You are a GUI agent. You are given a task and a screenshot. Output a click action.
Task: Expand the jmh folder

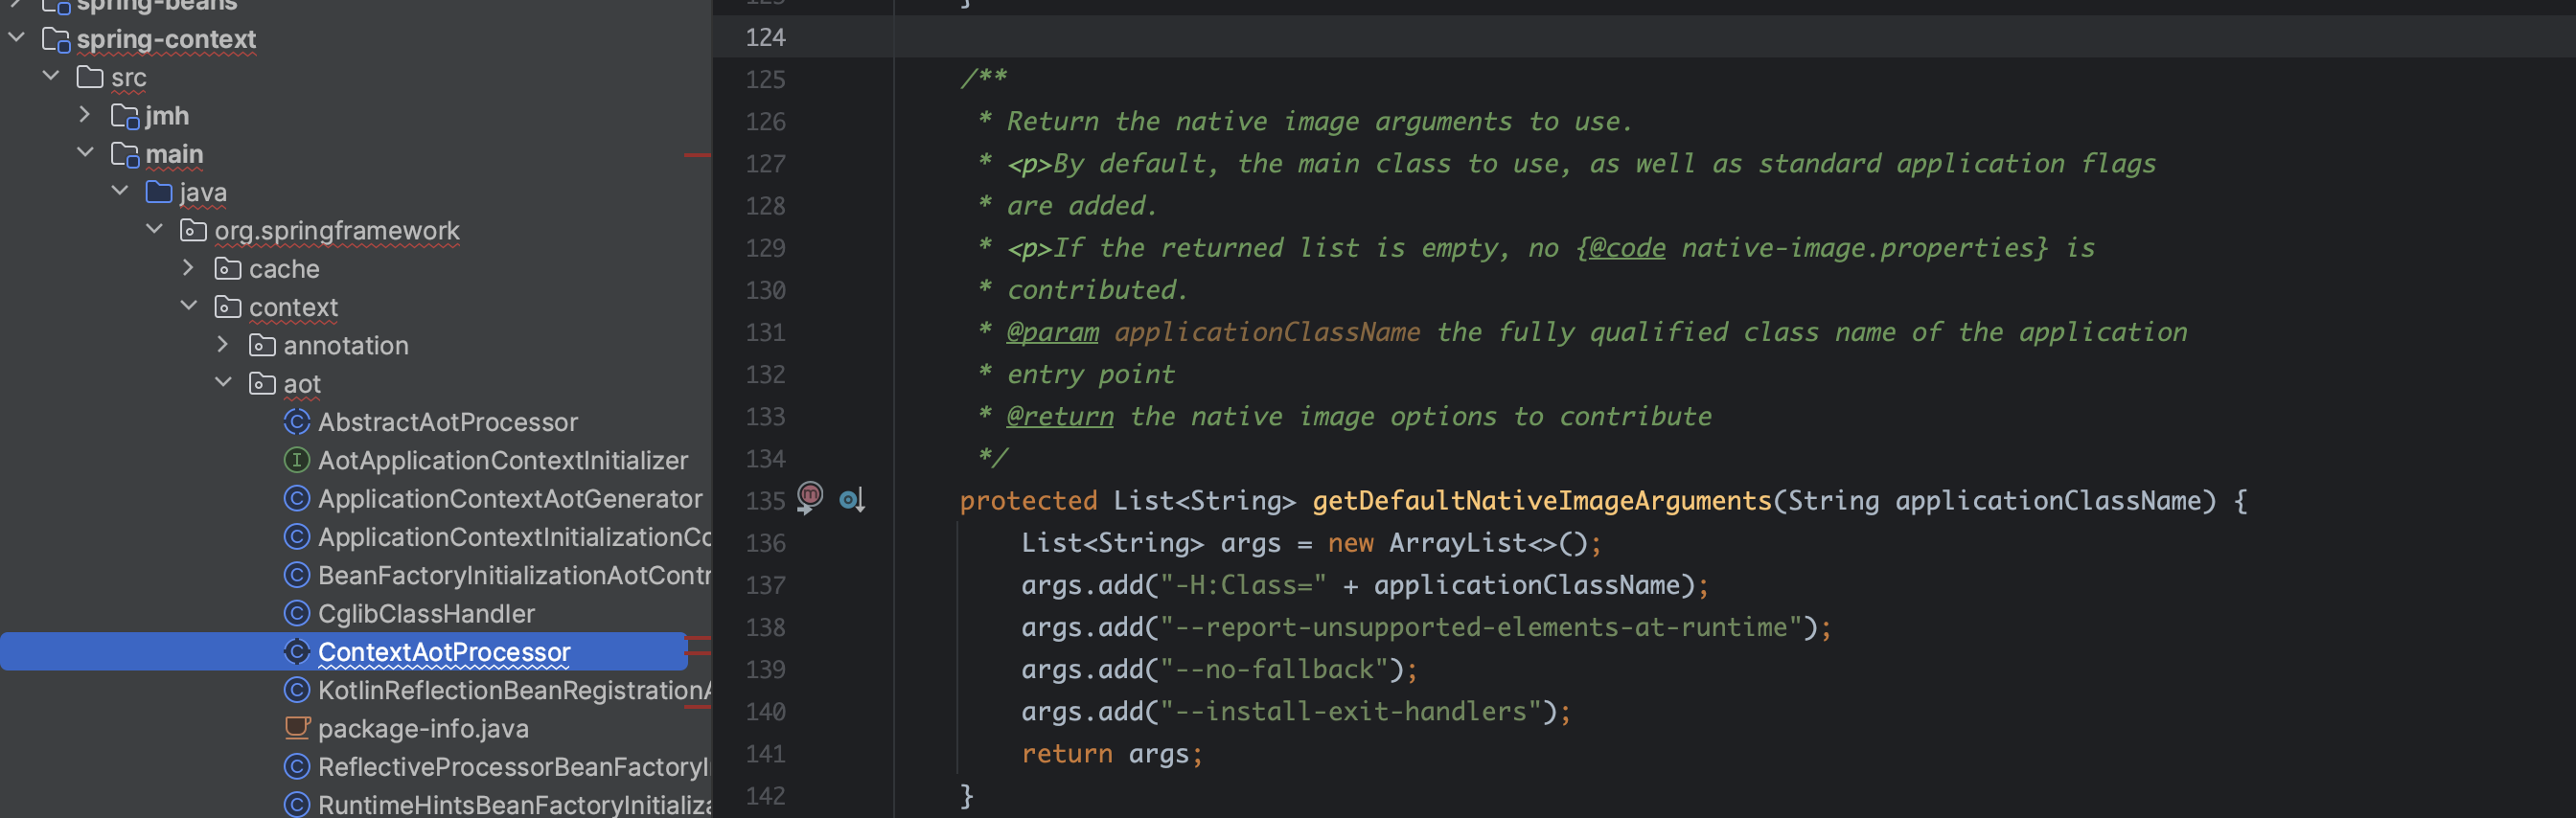[x=85, y=115]
